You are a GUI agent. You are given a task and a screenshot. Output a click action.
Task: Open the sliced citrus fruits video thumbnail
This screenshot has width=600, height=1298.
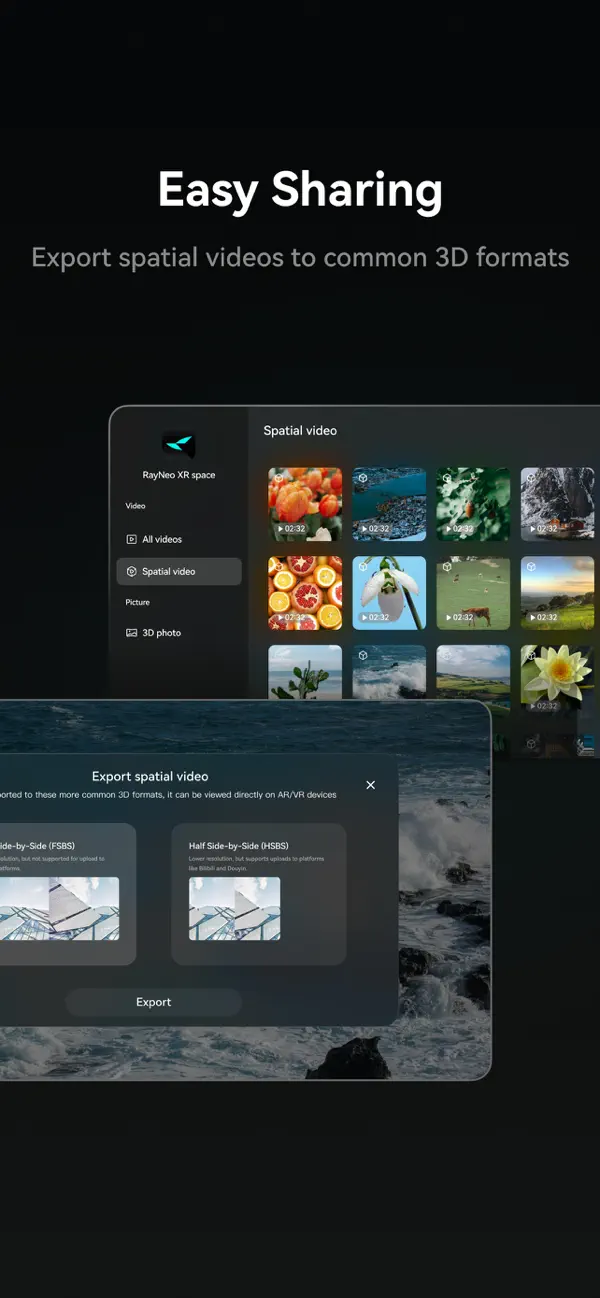305,593
